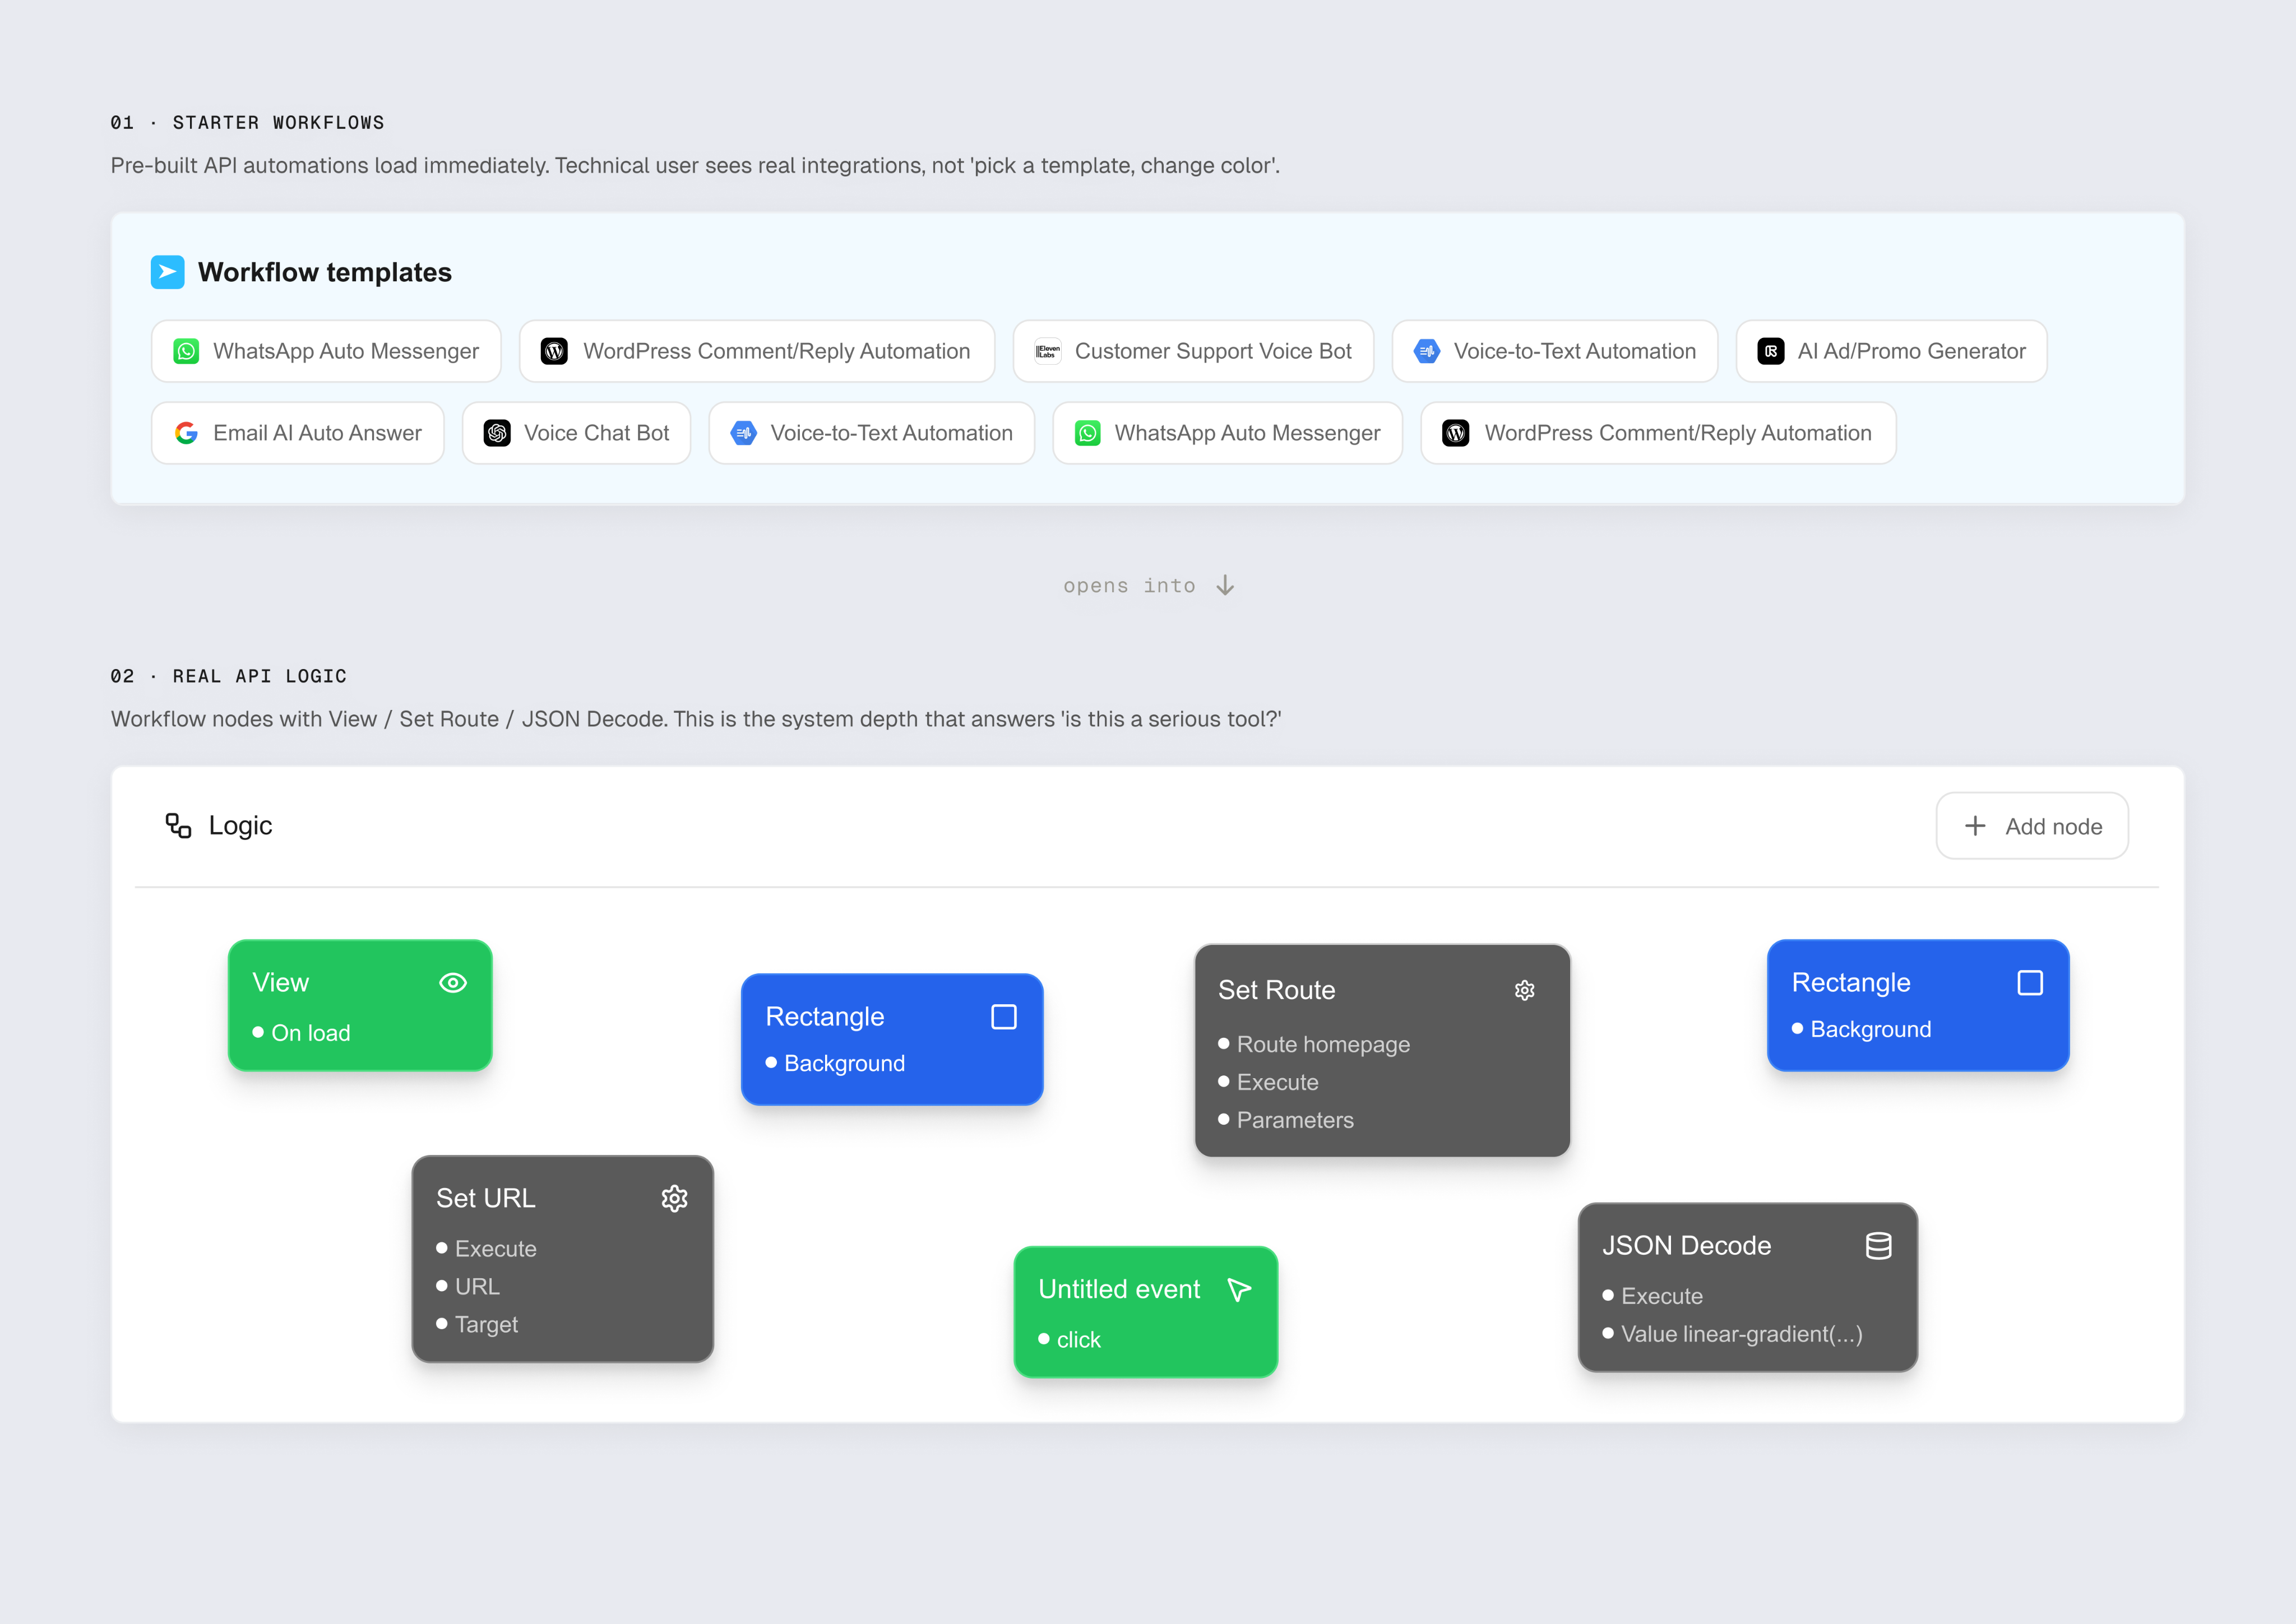Click the 'Workflow templates' heading text
Viewport: 2296px width, 1624px height.
(x=325, y=272)
